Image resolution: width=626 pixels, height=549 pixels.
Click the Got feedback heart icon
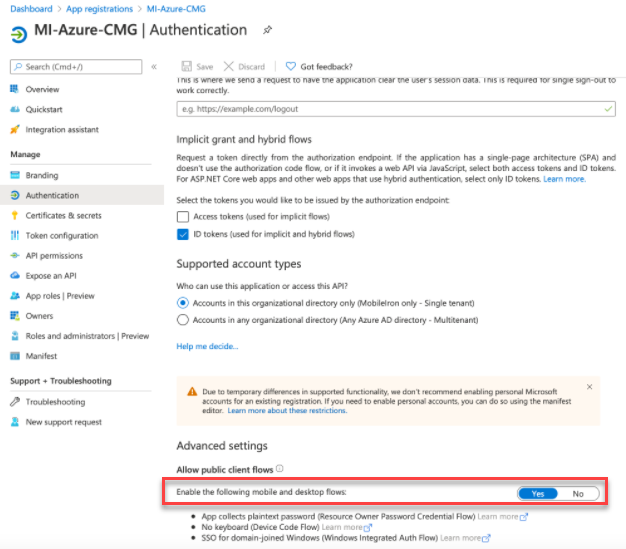291,66
